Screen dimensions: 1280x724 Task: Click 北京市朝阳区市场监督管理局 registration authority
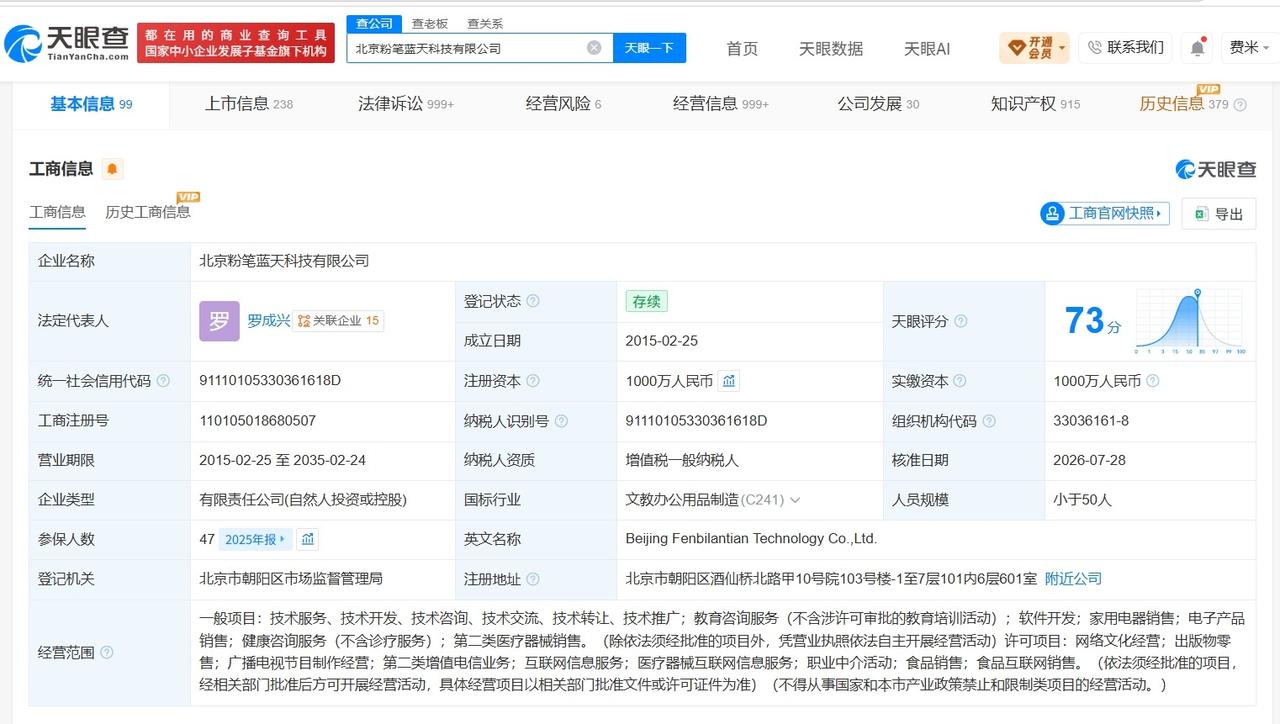[x=291, y=579]
